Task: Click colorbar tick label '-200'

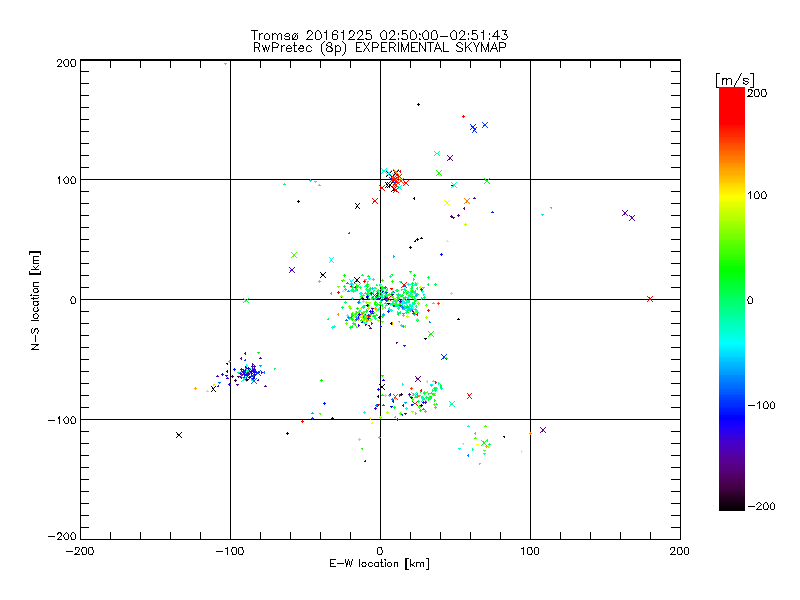Action: (x=761, y=506)
